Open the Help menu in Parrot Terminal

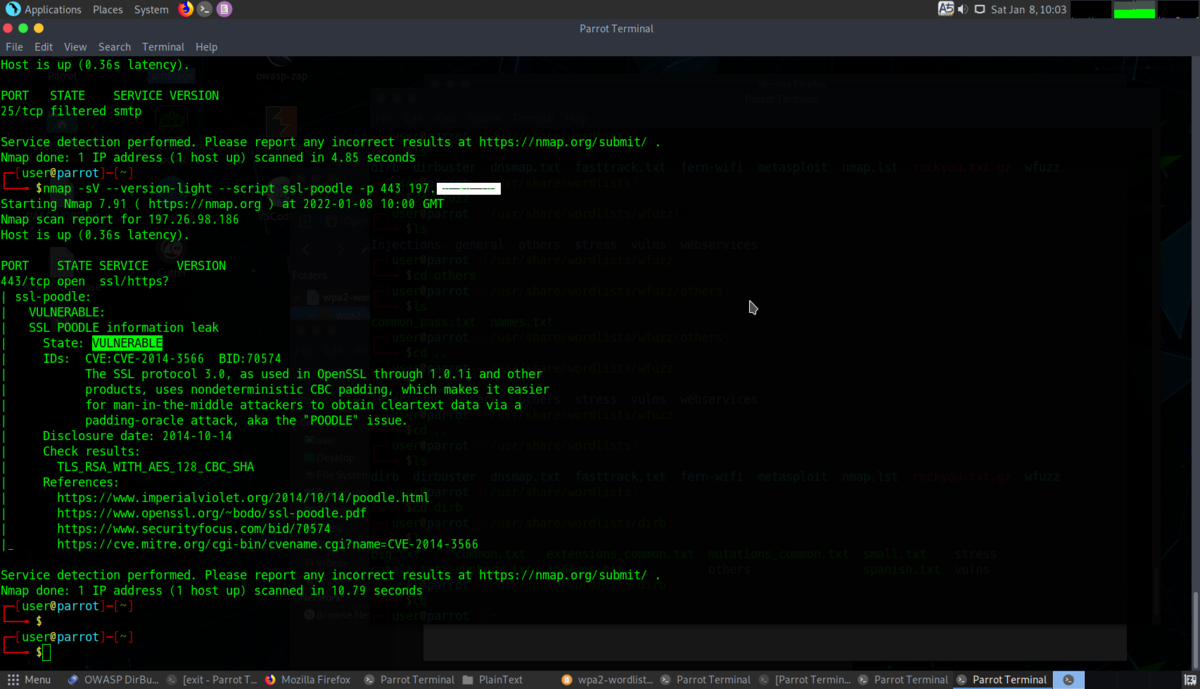tap(206, 47)
